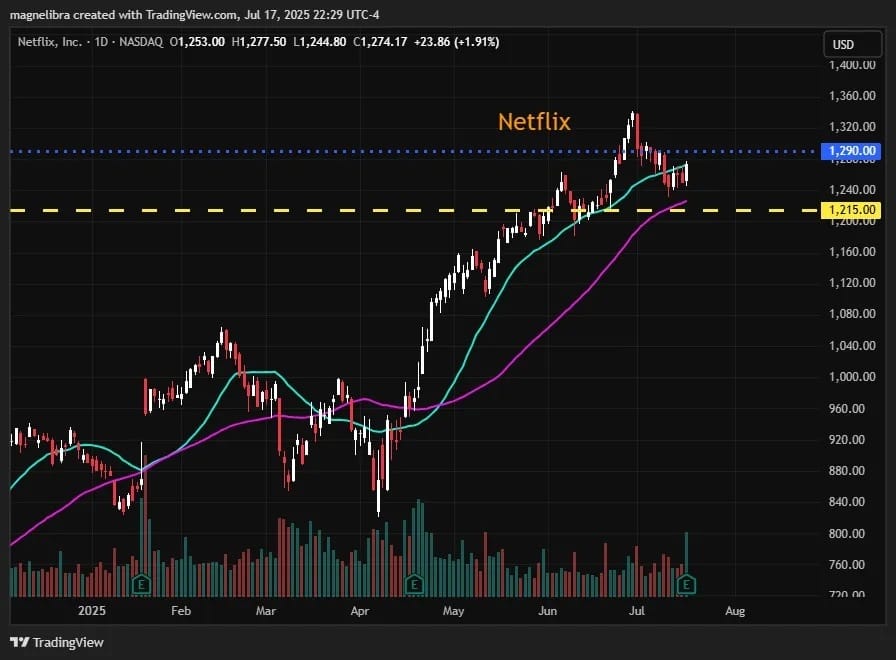Click the blue 1,290.00 price label
Image resolution: width=896 pixels, height=660 pixels.
pos(851,151)
